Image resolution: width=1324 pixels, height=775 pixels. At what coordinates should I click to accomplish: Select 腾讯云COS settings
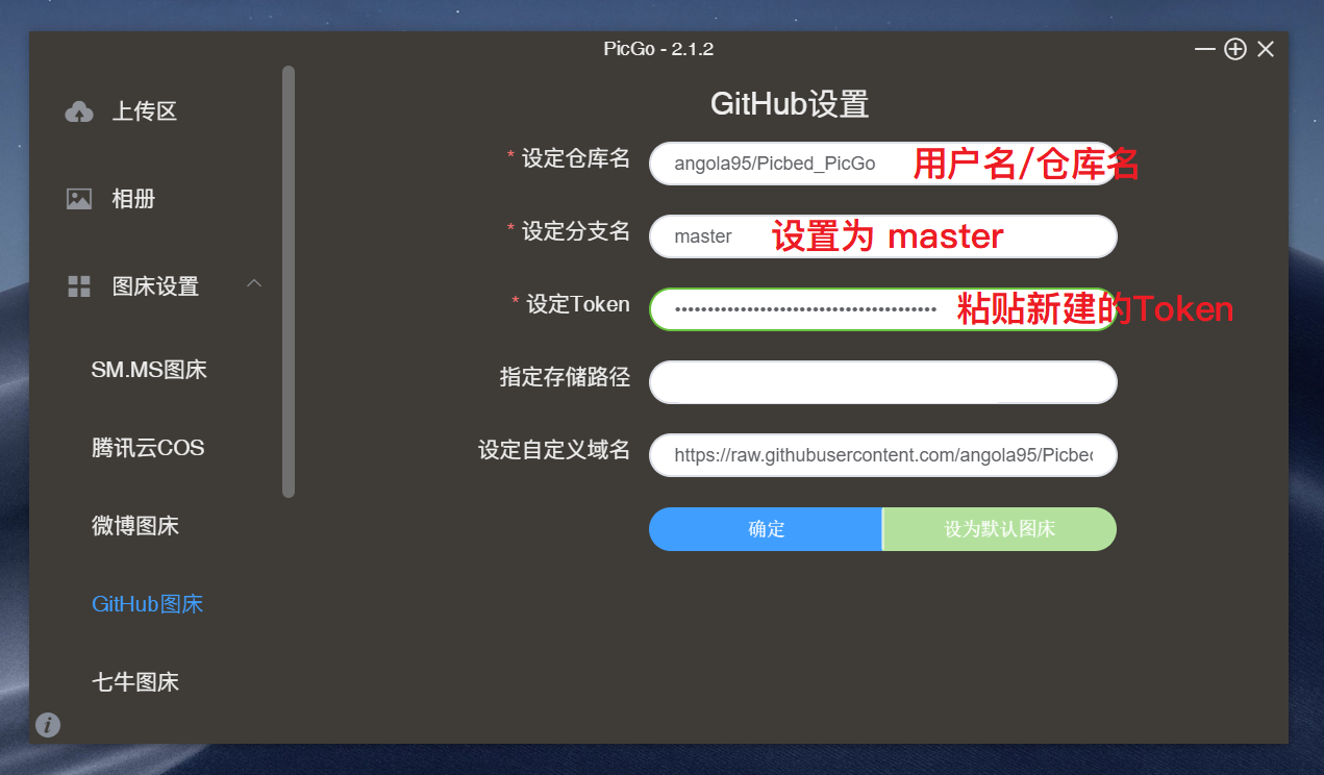coord(148,448)
